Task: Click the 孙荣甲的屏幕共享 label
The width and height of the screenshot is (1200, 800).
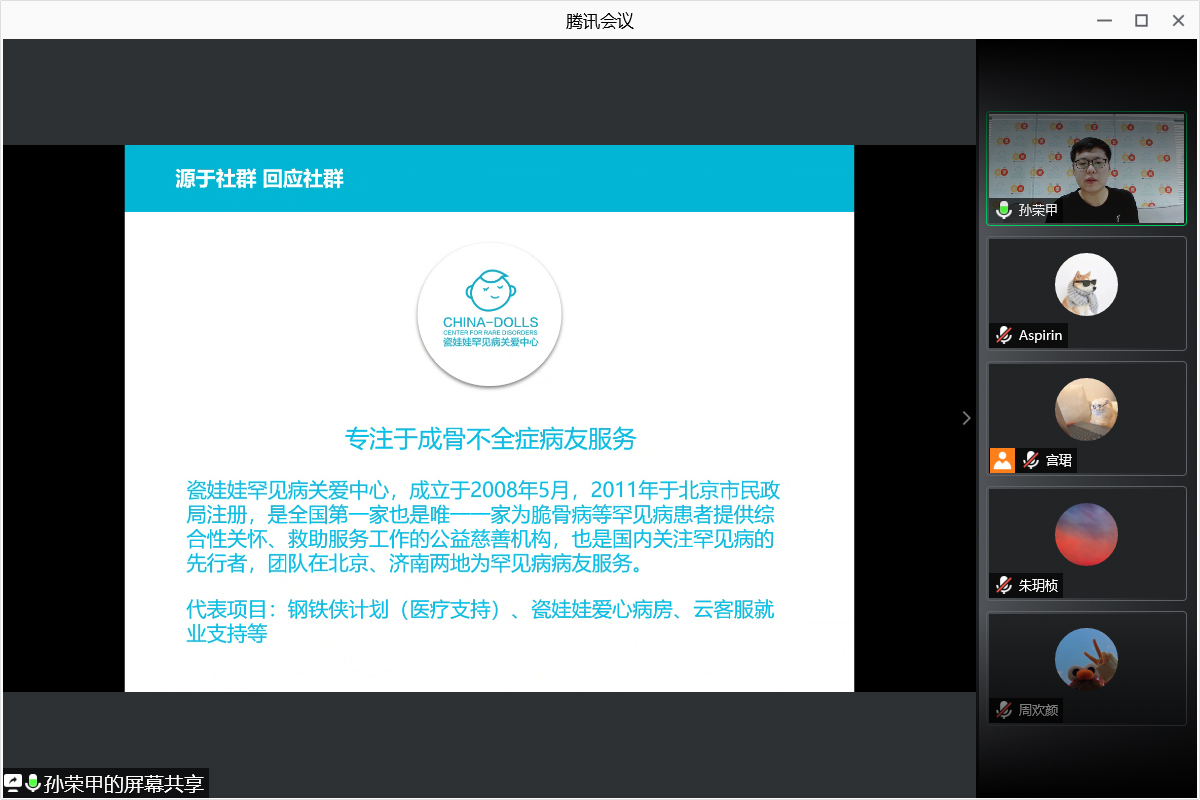Action: 124,784
